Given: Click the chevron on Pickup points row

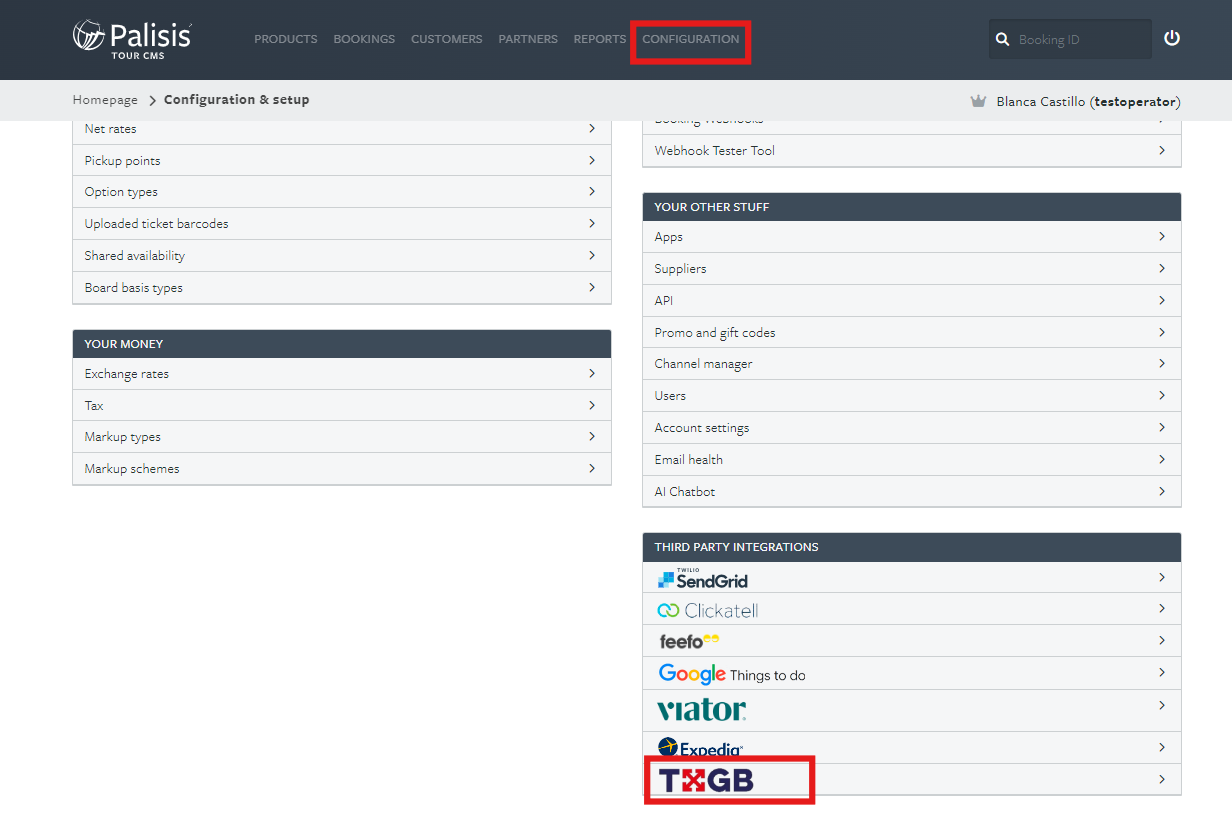Looking at the screenshot, I should click(x=592, y=160).
